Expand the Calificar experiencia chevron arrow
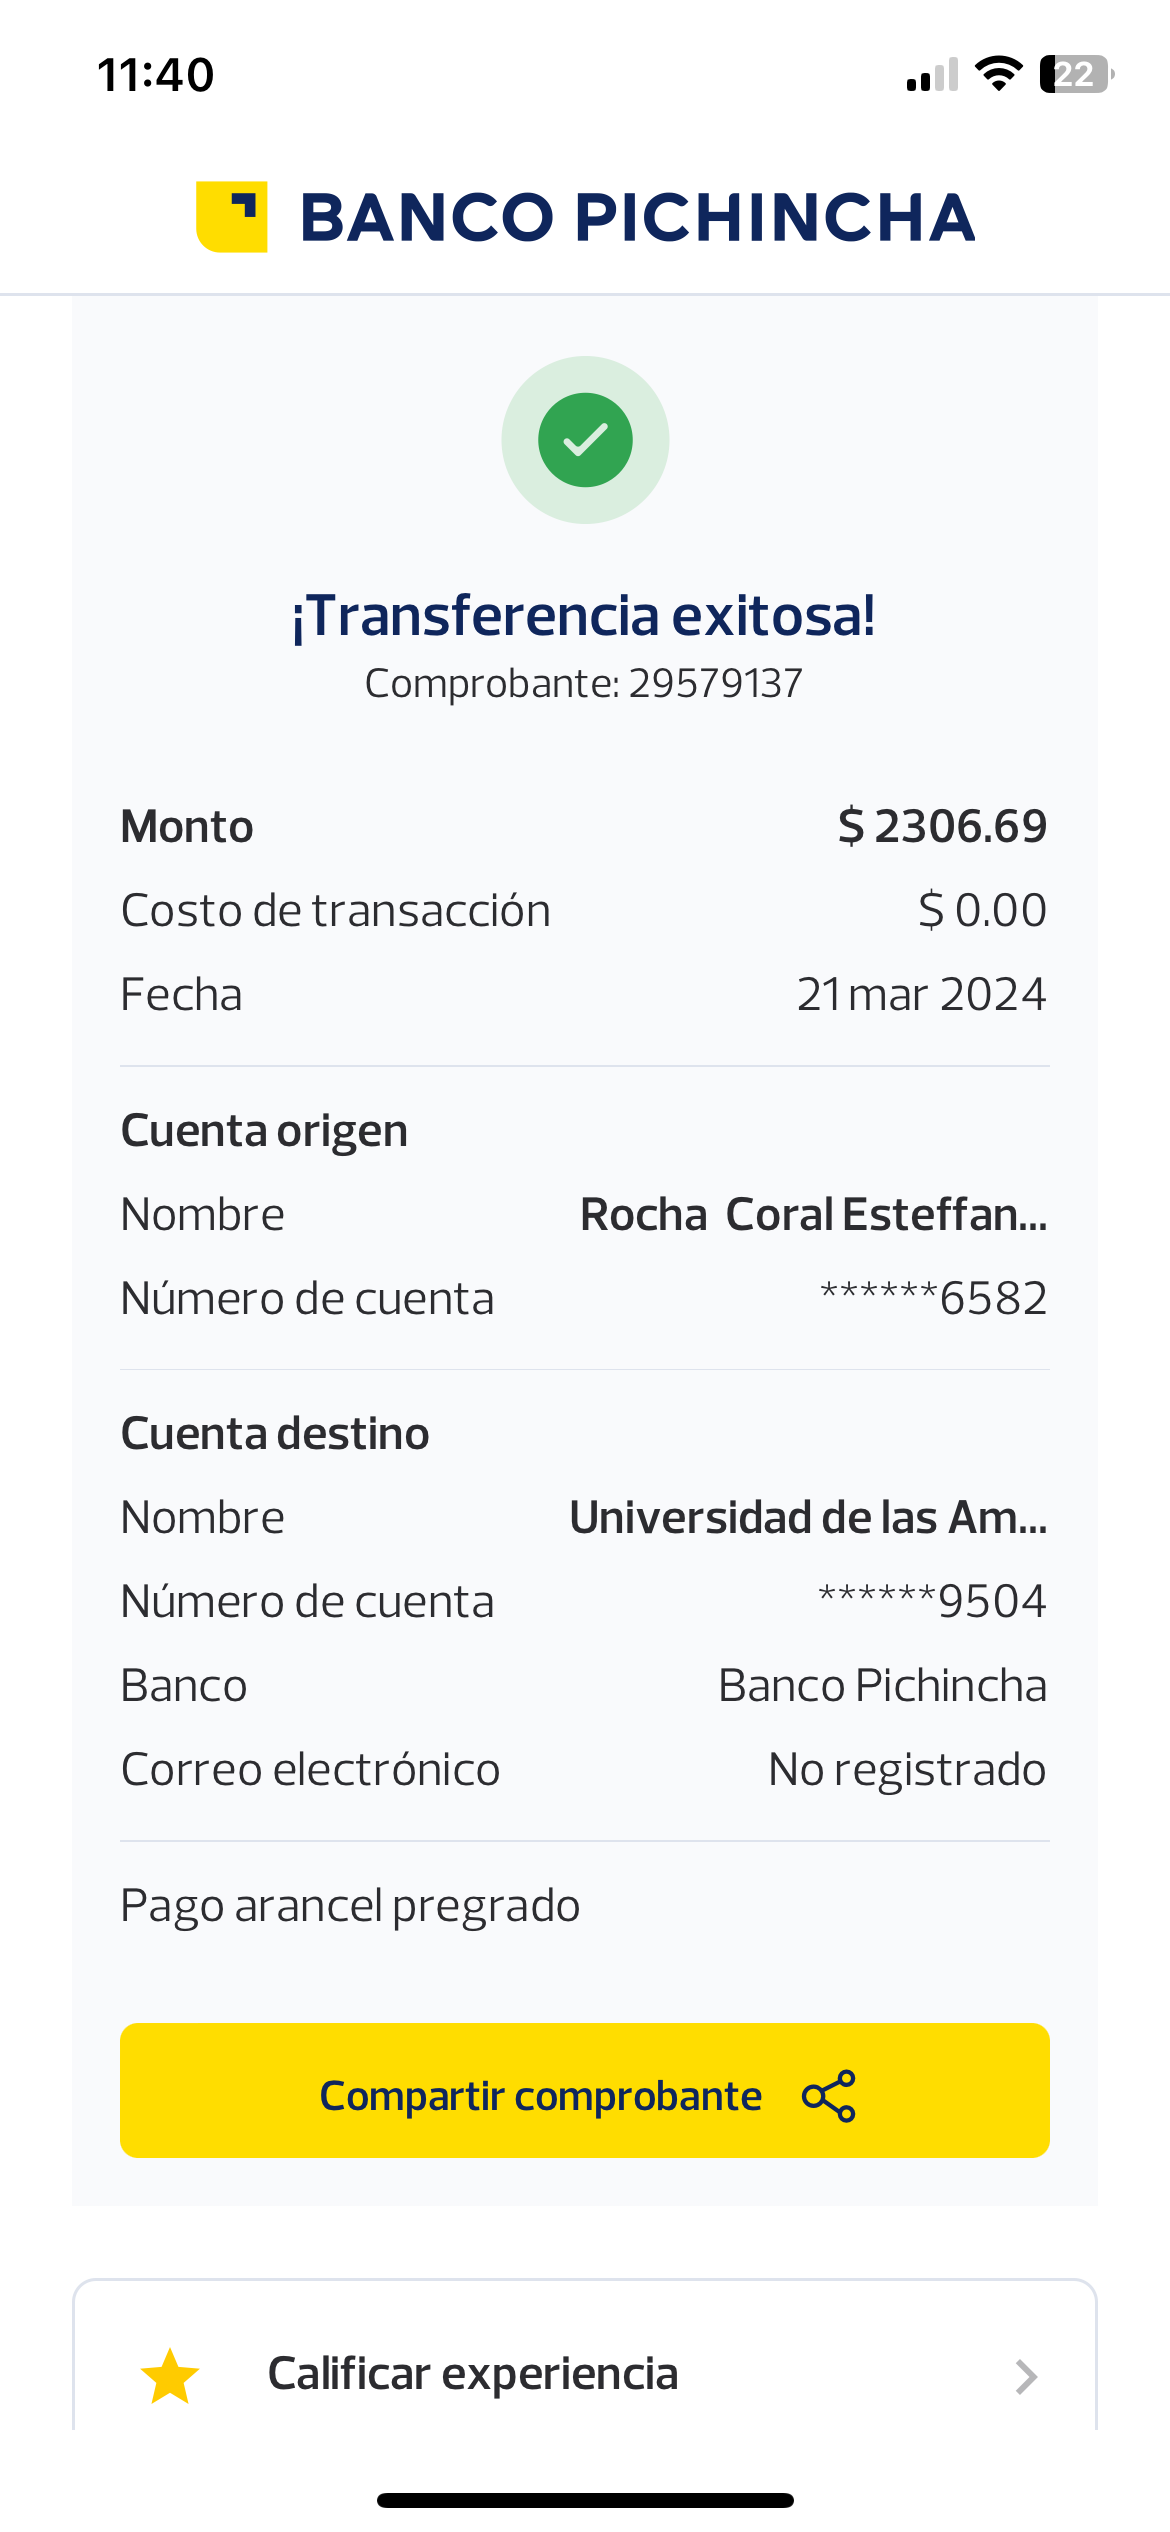The width and height of the screenshot is (1170, 2532). pos(1025,2376)
